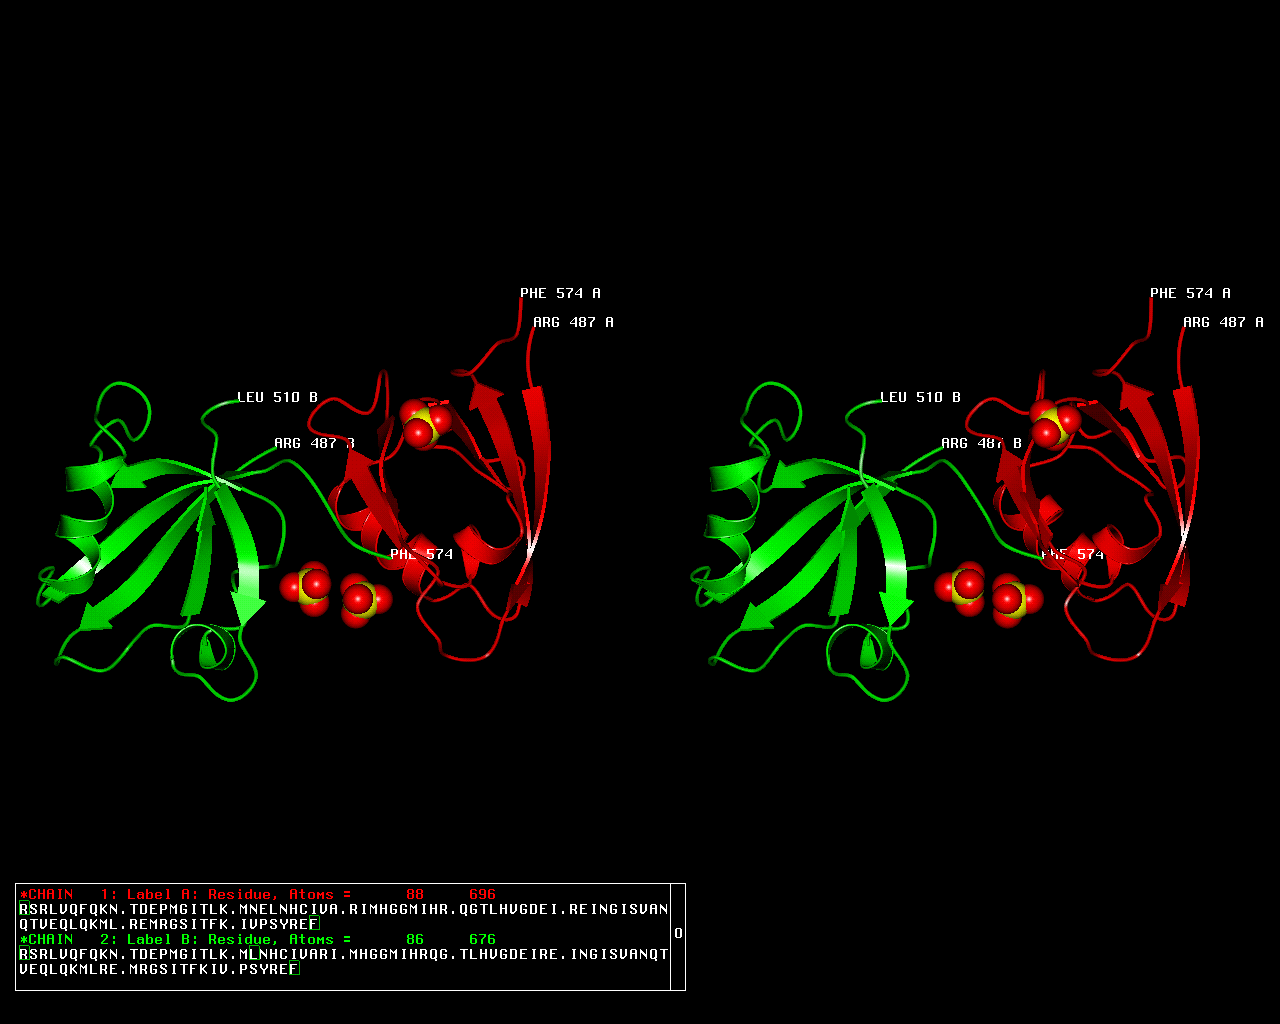Click the LEU 510 B label in right view
The image size is (1280, 1024).
(920, 397)
